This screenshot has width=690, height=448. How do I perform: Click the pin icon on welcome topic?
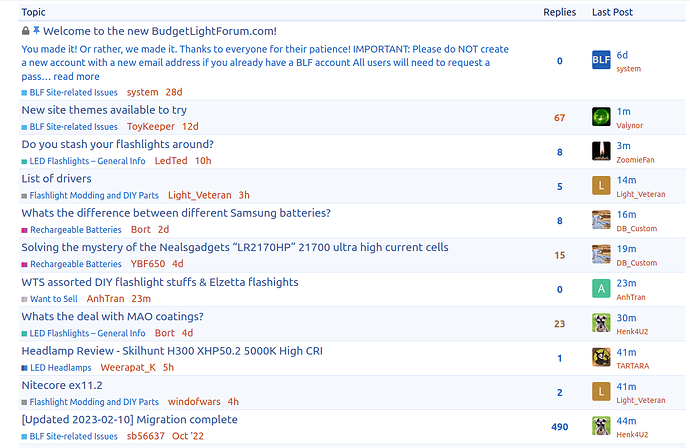tap(37, 31)
